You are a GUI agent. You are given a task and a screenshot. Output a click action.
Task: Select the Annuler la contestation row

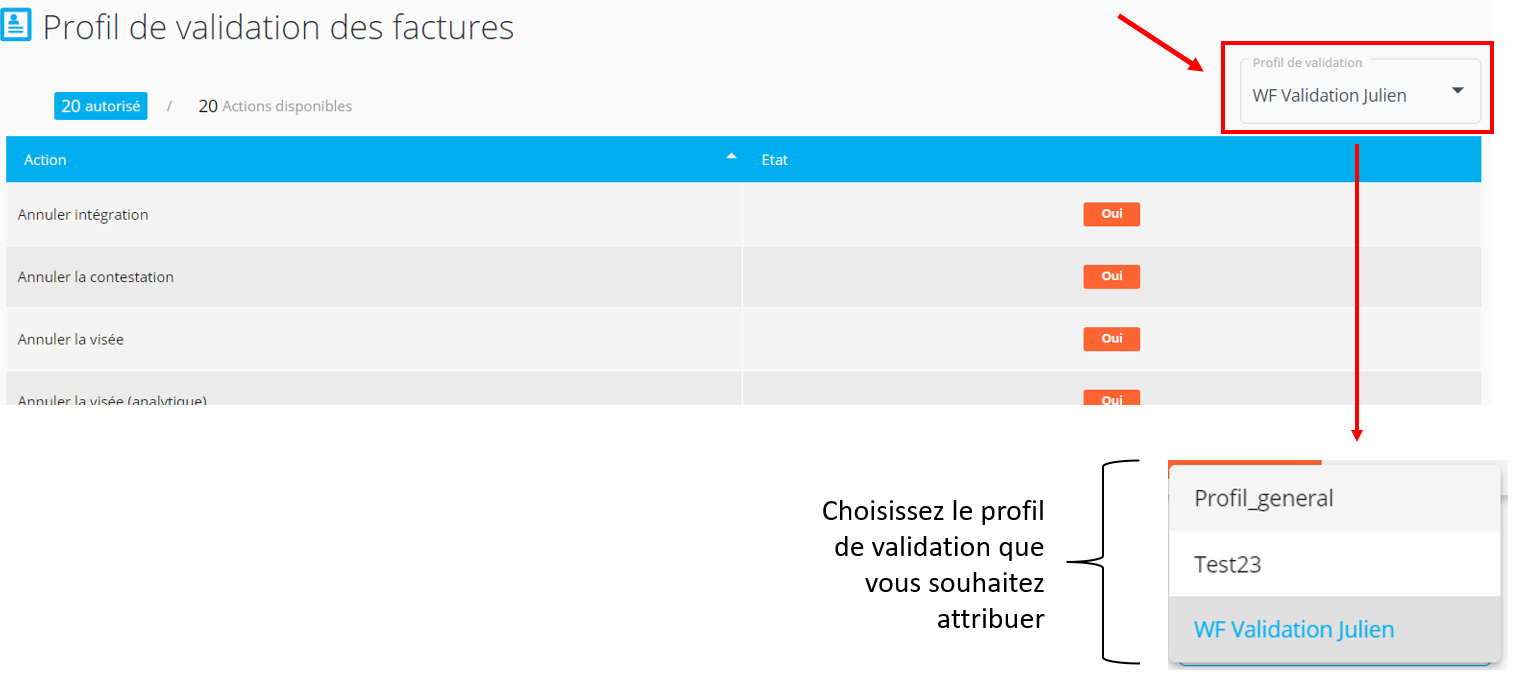(743, 277)
